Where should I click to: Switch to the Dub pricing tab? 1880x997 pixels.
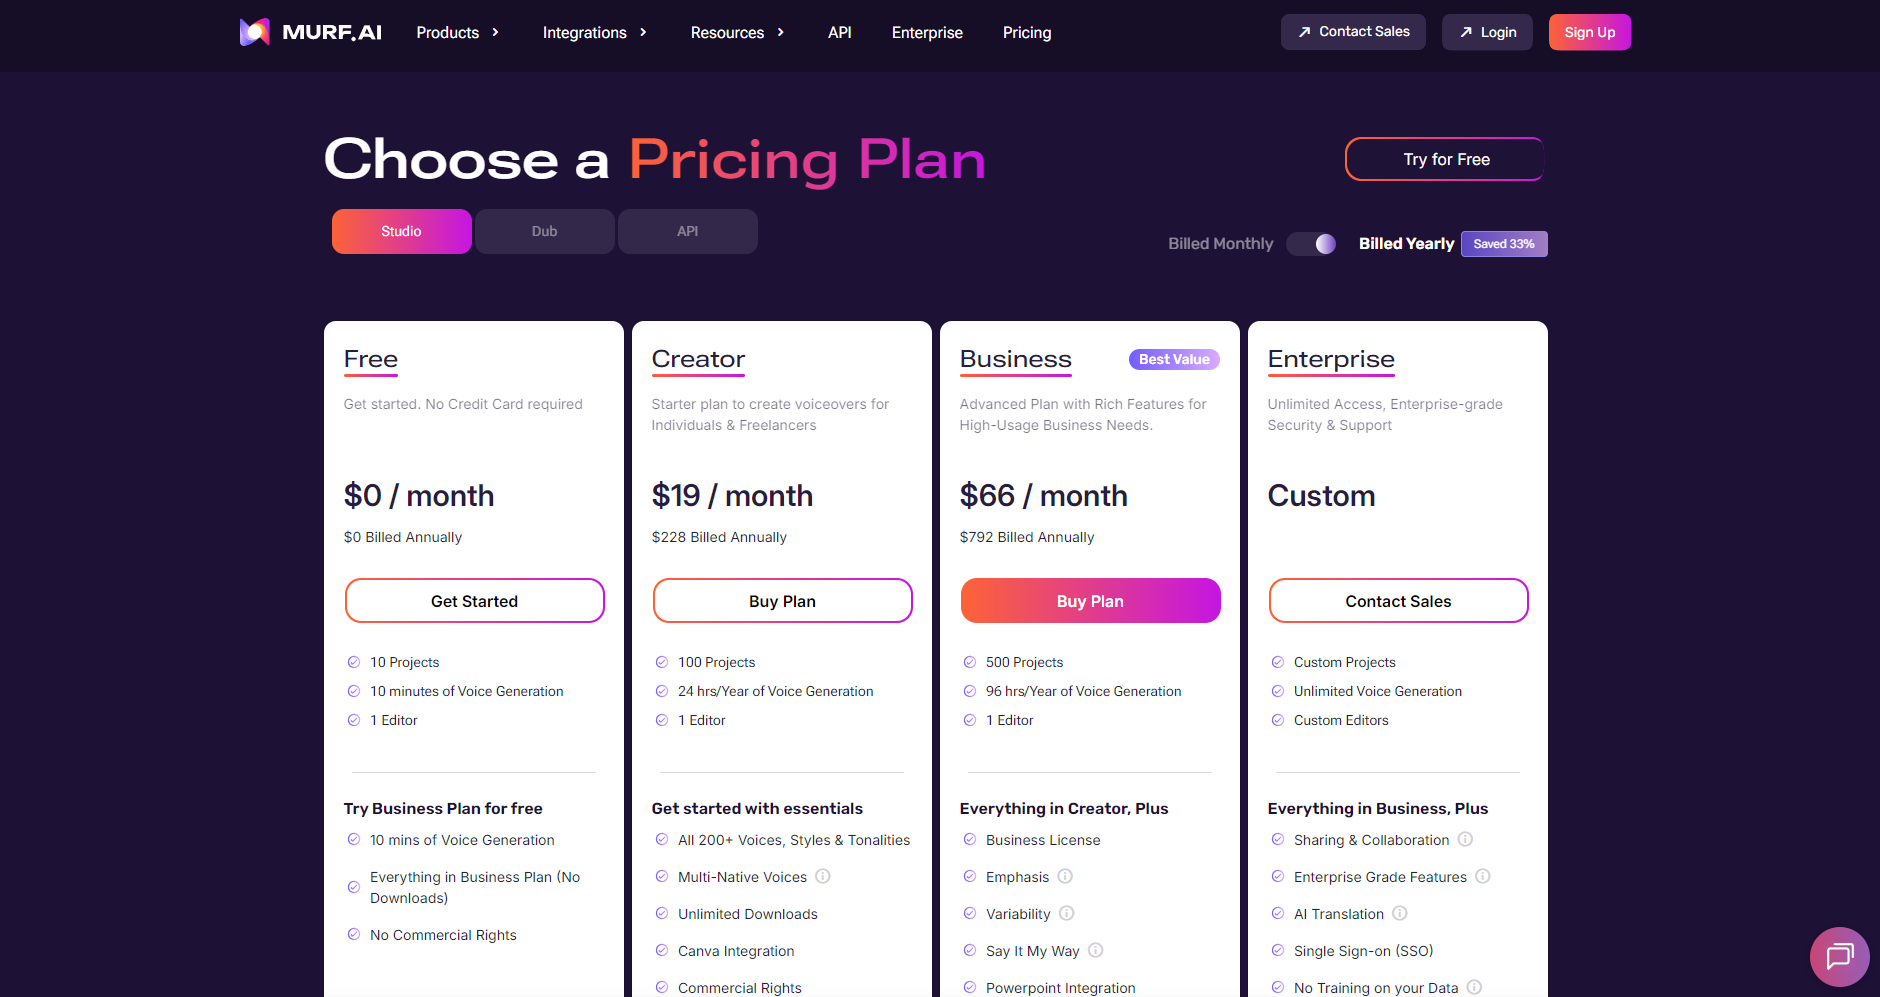(x=544, y=231)
